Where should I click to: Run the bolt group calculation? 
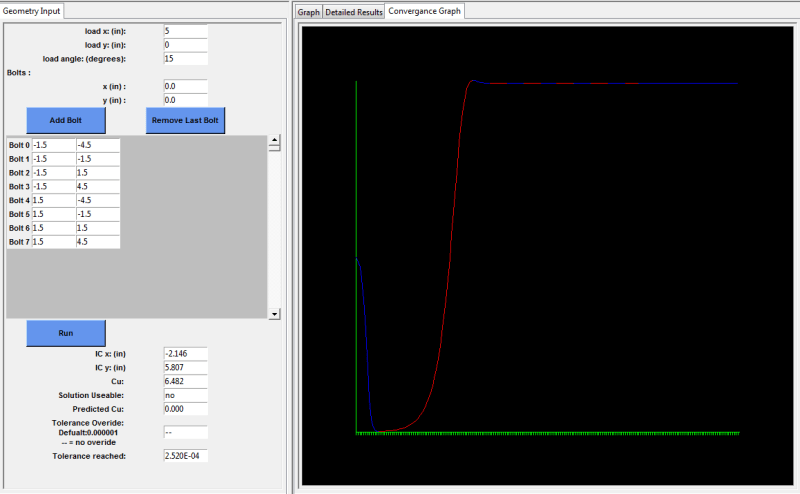click(x=66, y=333)
